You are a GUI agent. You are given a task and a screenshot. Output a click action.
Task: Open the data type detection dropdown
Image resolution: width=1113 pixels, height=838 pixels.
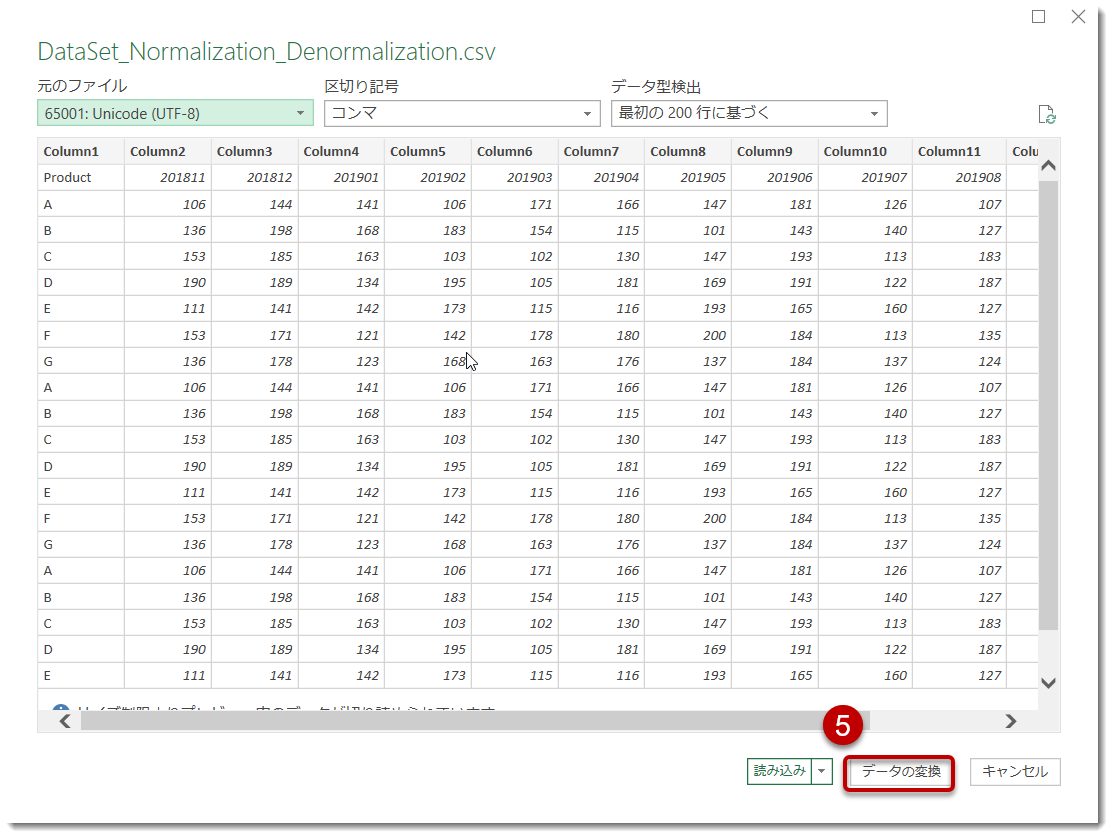749,114
